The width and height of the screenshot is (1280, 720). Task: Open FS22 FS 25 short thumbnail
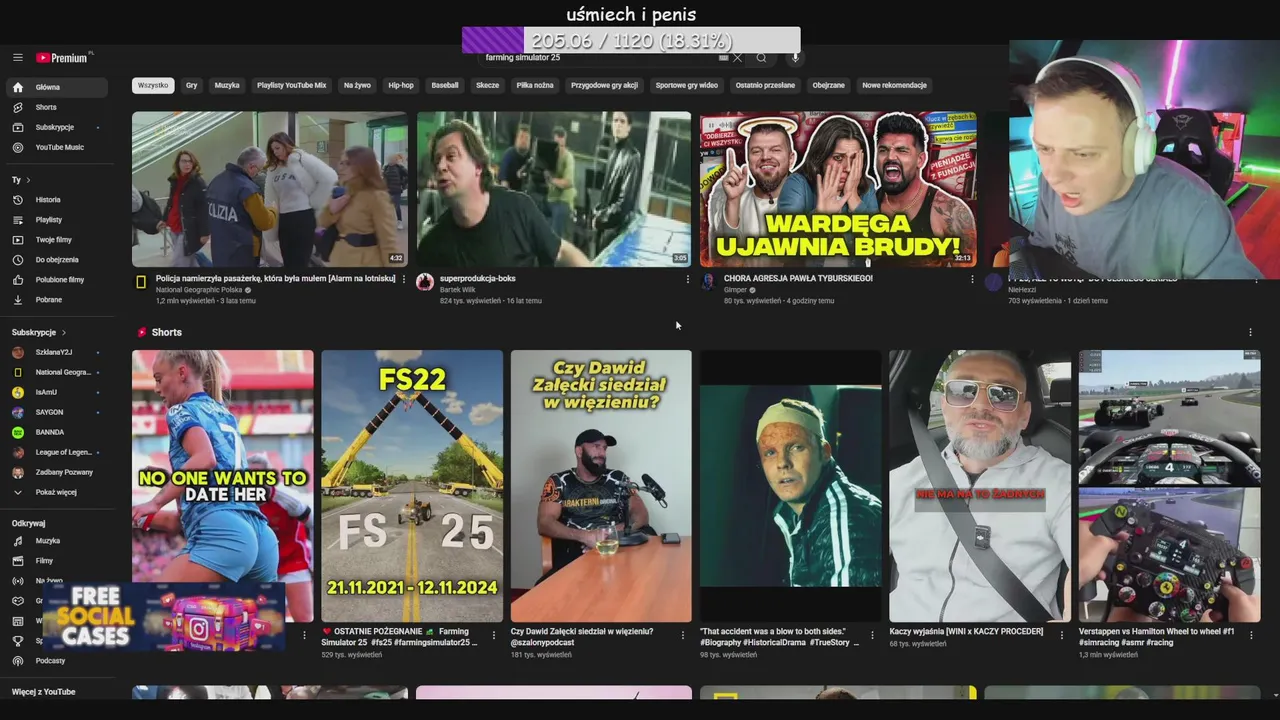[412, 486]
